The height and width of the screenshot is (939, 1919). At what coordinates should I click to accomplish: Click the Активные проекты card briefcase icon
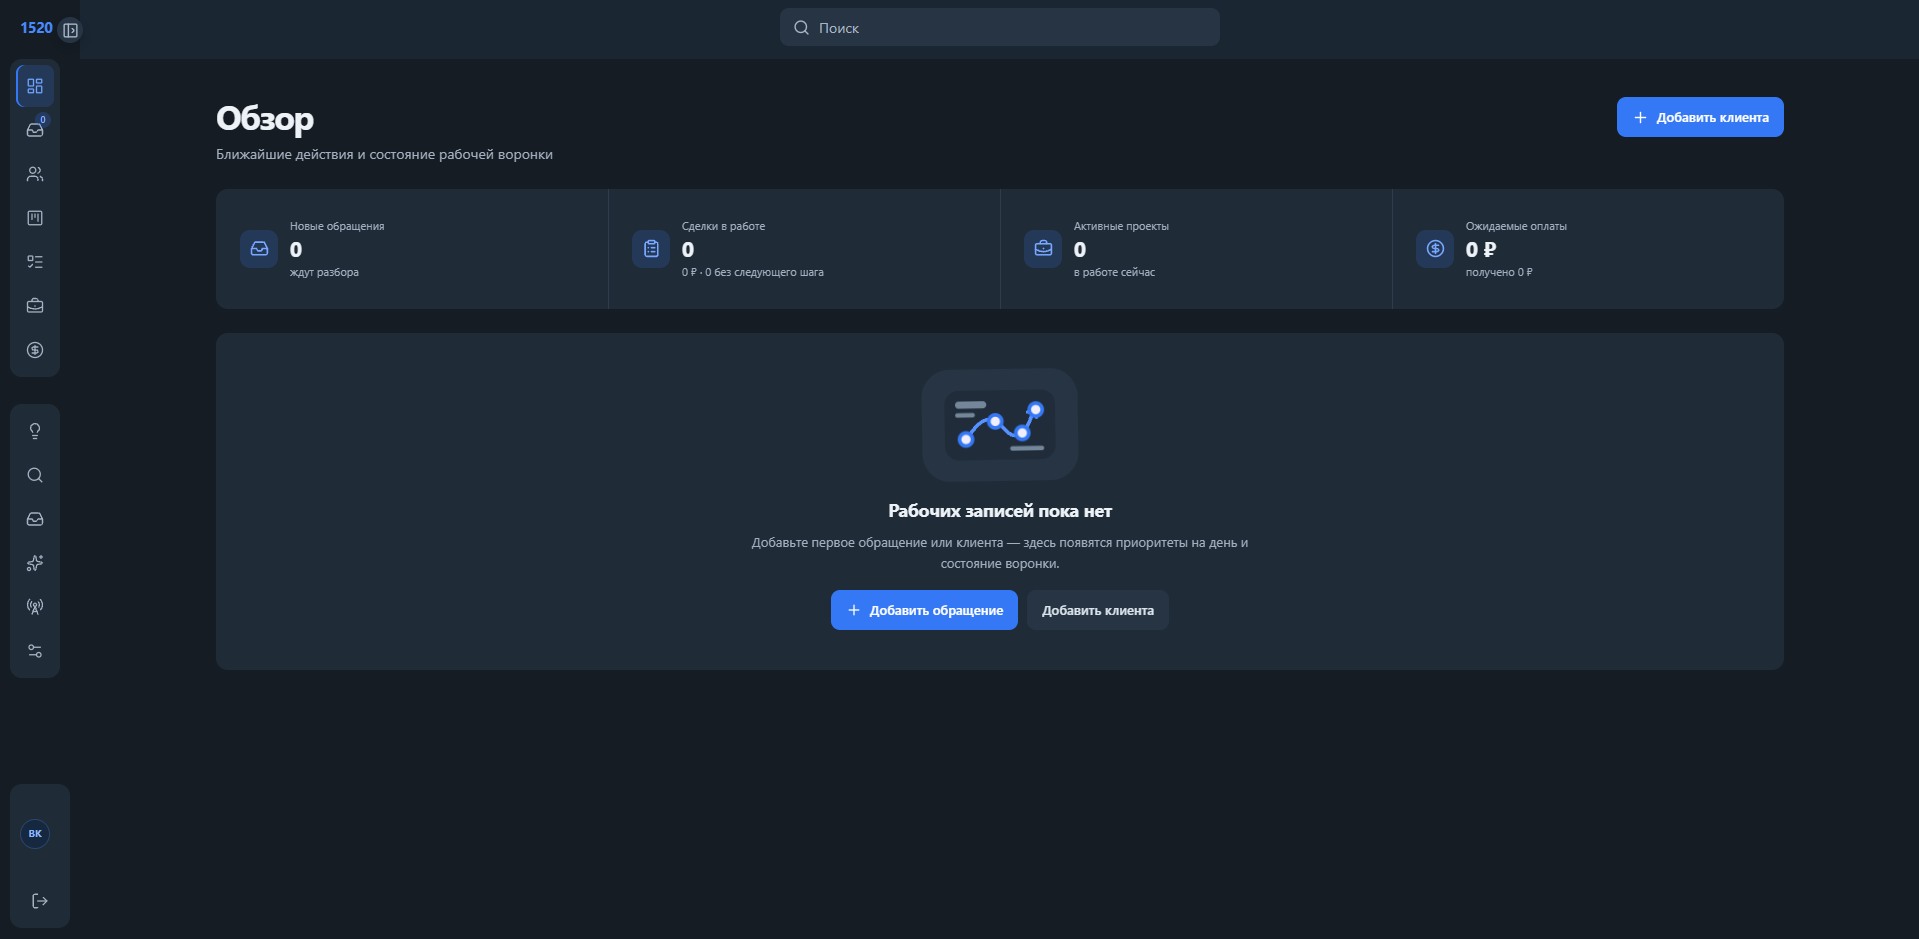pos(1043,249)
